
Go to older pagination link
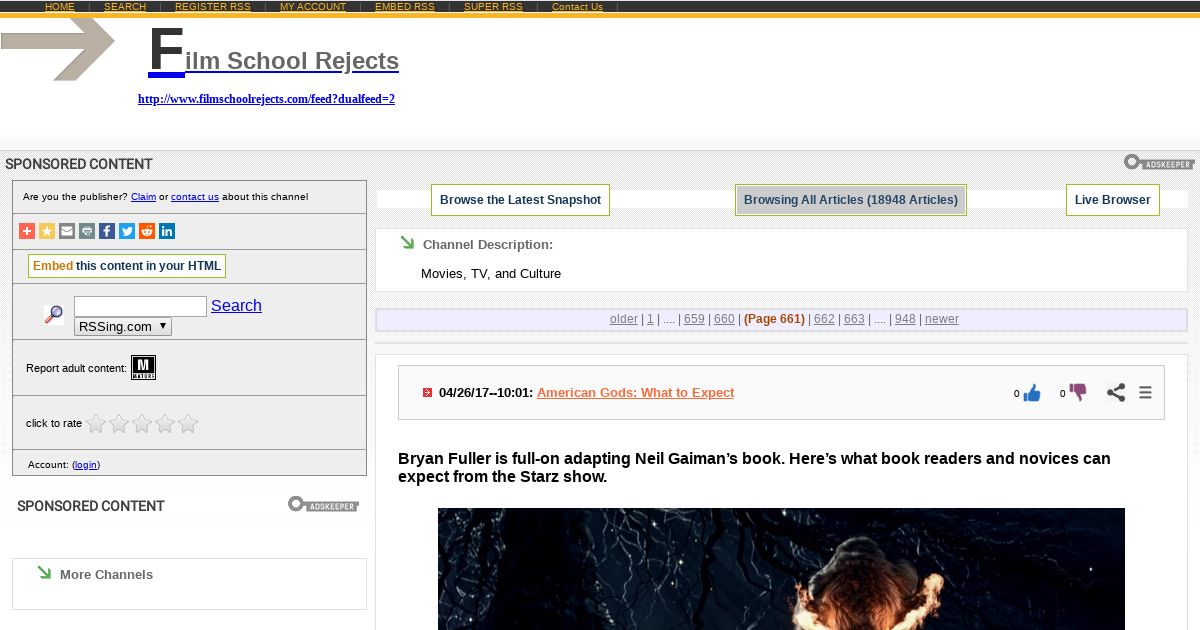tap(624, 319)
